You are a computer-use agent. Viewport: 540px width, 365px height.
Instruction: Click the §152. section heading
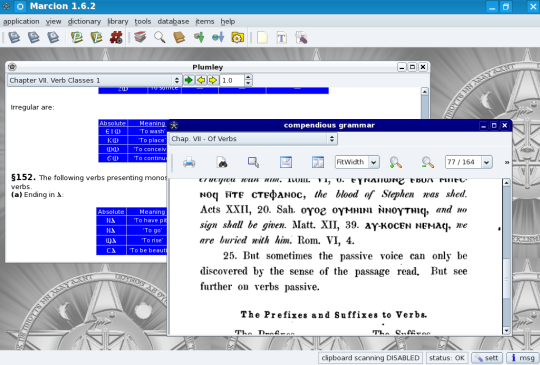point(23,177)
